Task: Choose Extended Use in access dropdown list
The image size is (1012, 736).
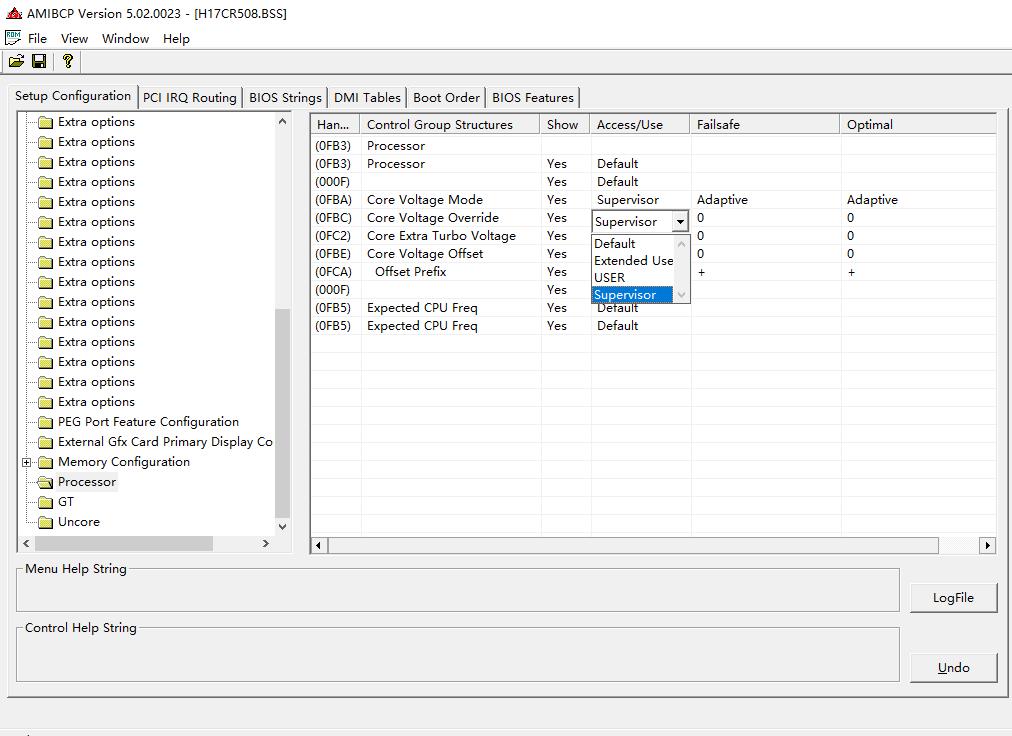Action: click(633, 261)
